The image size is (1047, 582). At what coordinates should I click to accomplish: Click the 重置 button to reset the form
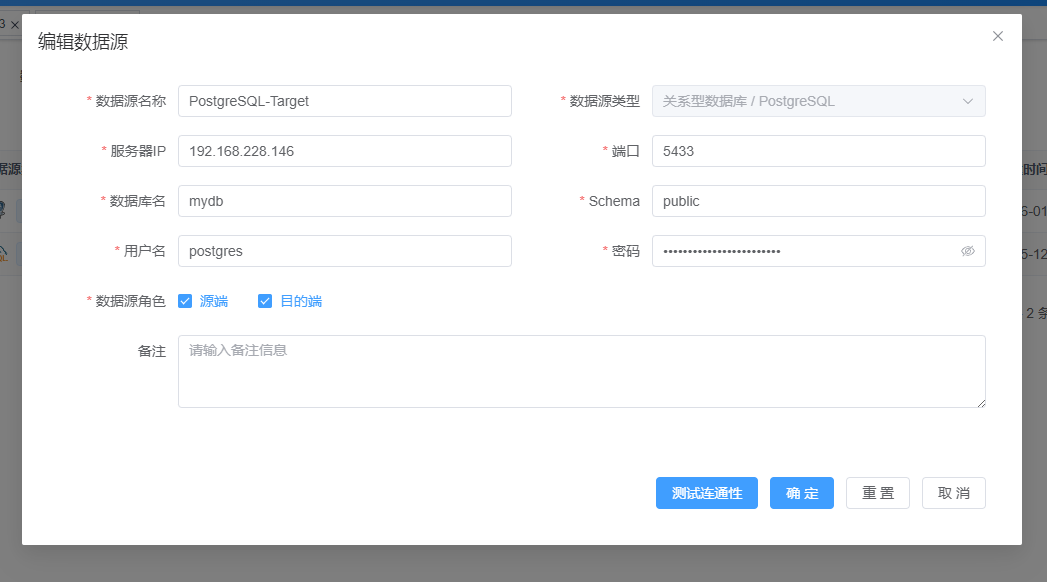877,493
